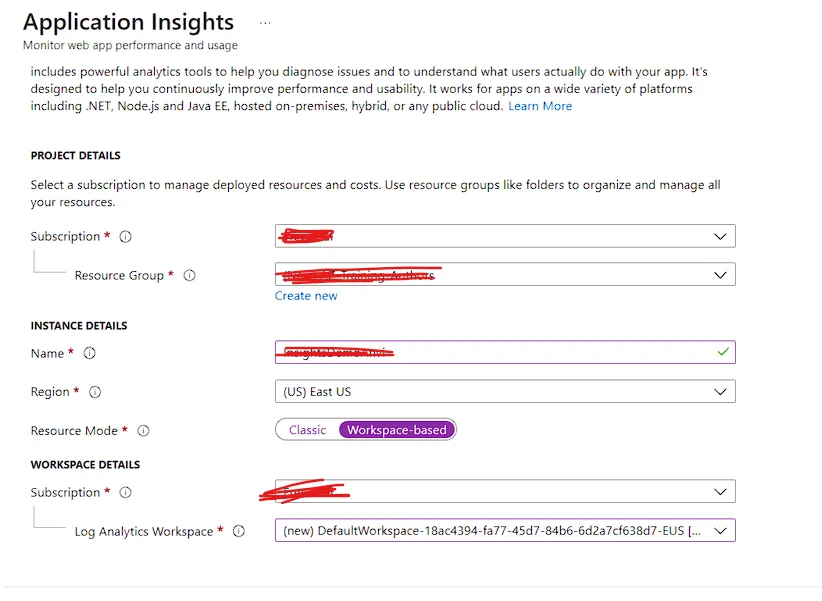The width and height of the screenshot is (822, 601).
Task: Open the ellipsis menu beside Application Insights title
Action: click(264, 22)
